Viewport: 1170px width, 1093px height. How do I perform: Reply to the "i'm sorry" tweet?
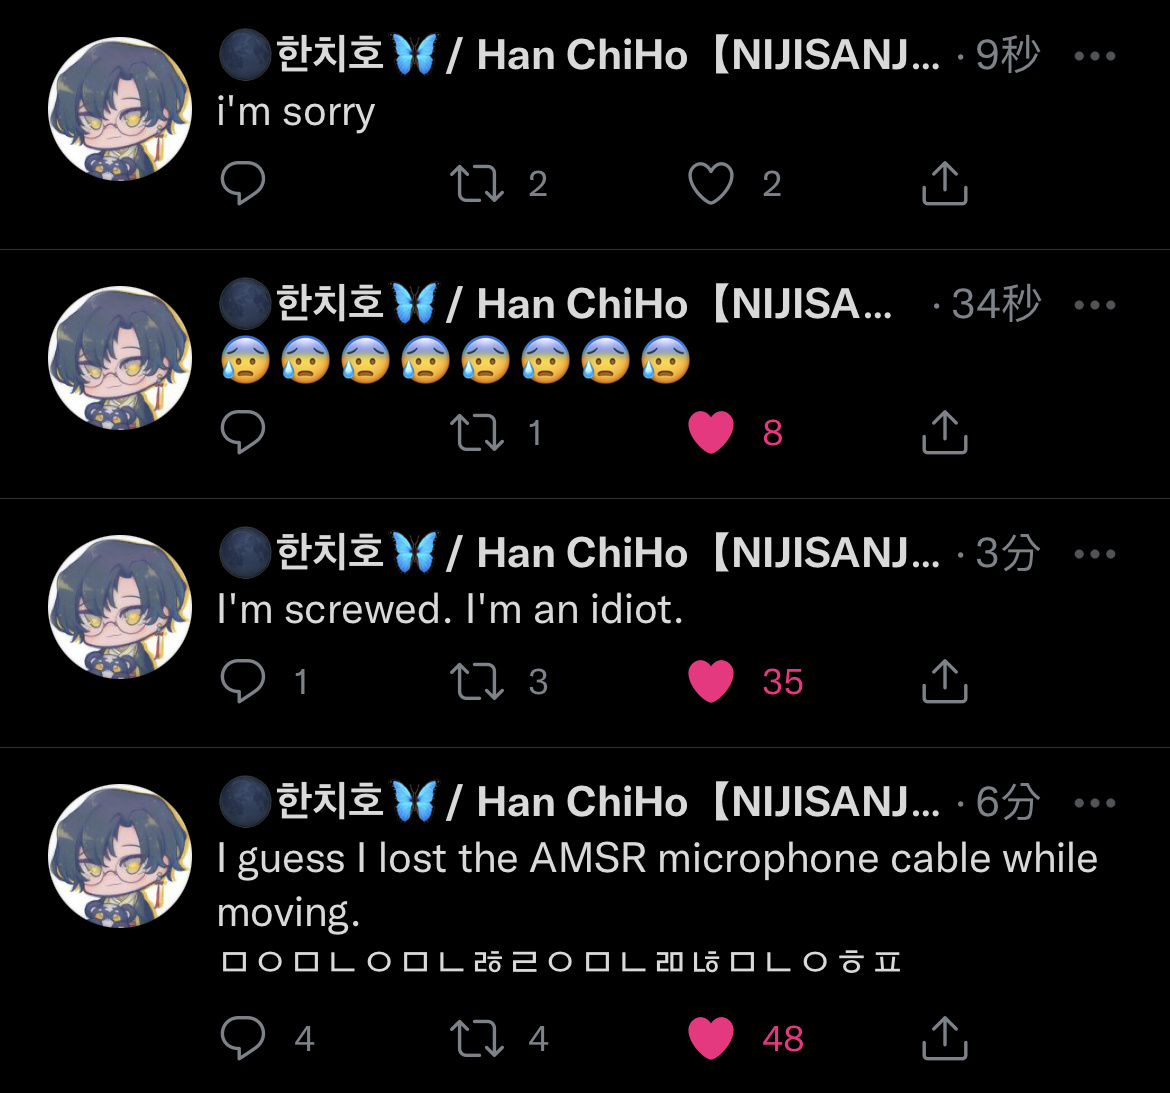coord(243,183)
